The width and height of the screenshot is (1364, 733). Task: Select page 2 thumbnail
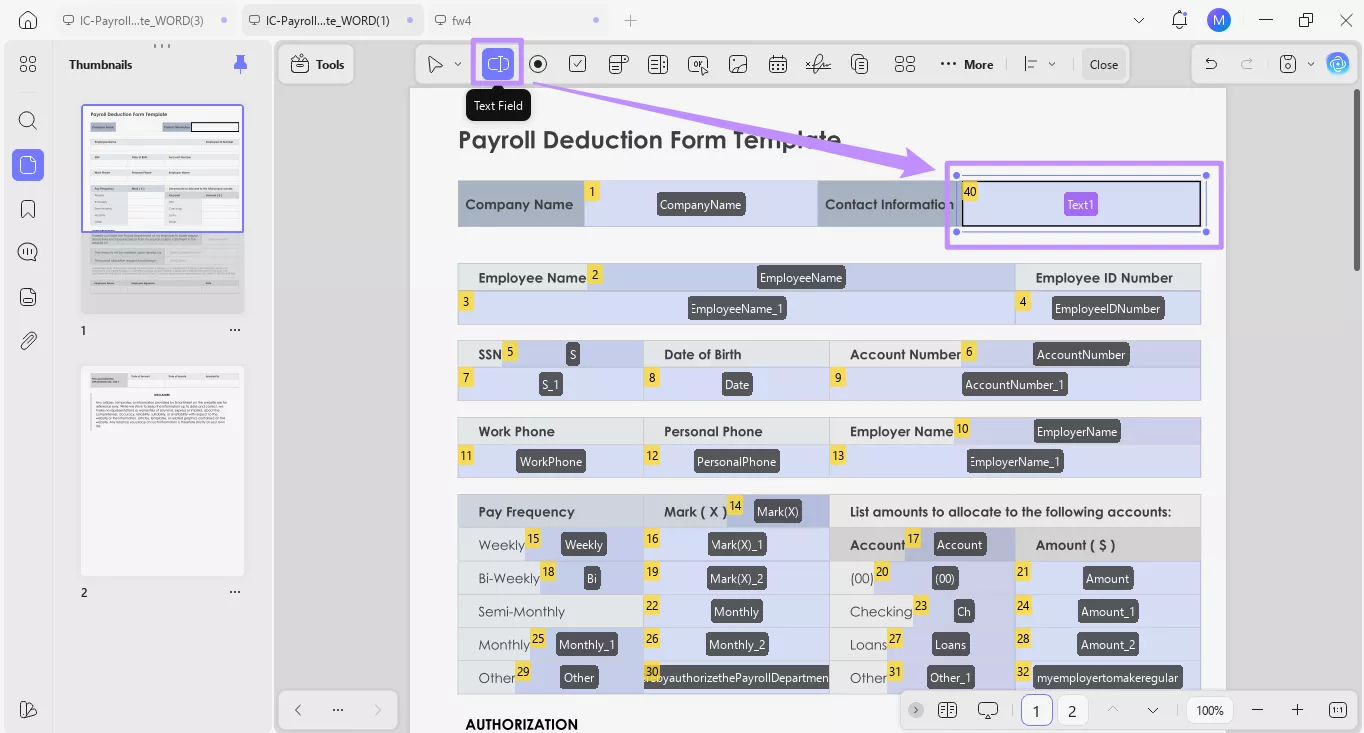(162, 470)
